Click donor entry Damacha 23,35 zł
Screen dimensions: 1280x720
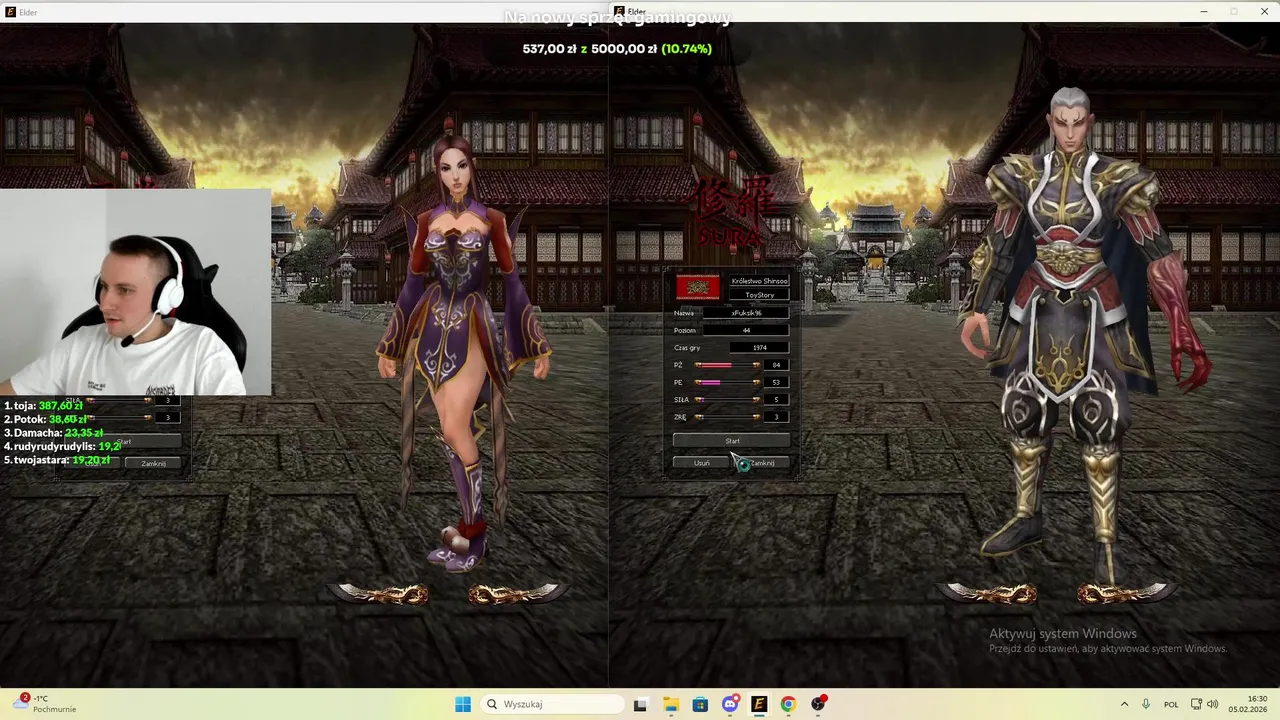coord(53,433)
